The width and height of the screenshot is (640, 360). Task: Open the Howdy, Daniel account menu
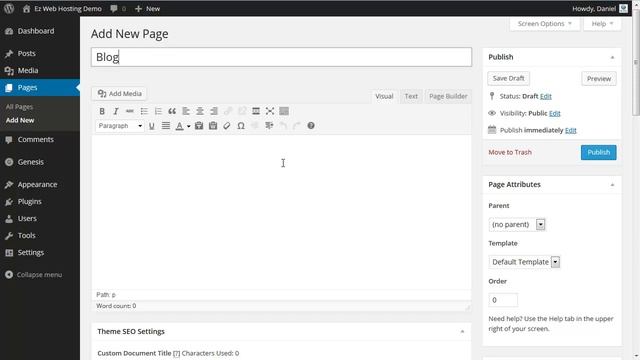[x=600, y=9]
